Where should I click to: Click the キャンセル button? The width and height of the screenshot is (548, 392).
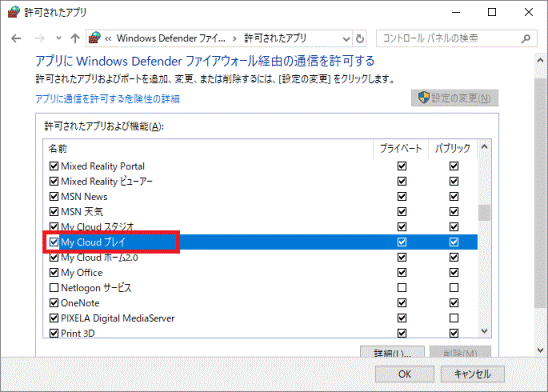click(x=472, y=374)
